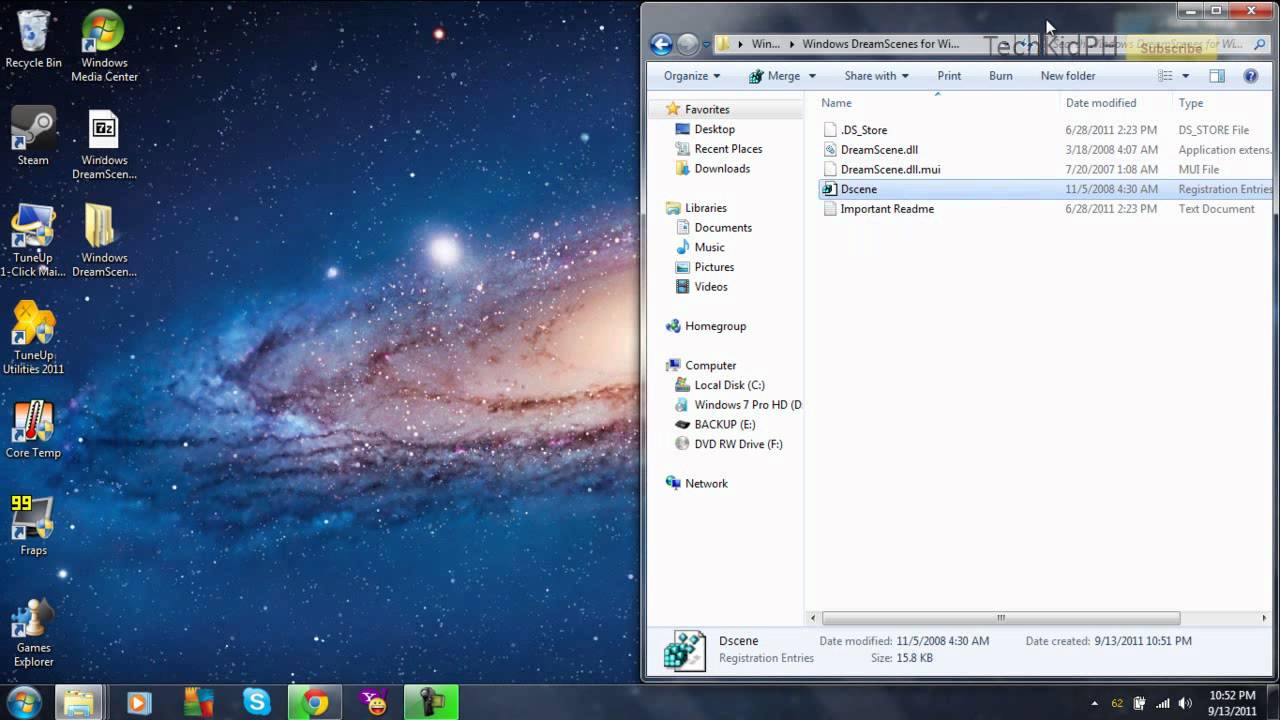This screenshot has height=720, width=1280.
Task: Click the Explorer Forward navigation button
Action: [x=687, y=44]
